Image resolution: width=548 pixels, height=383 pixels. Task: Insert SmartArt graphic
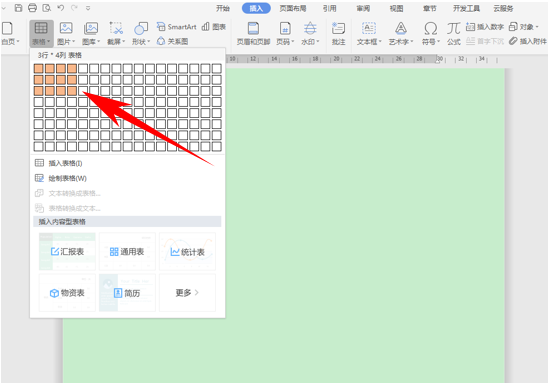pyautogui.click(x=176, y=27)
